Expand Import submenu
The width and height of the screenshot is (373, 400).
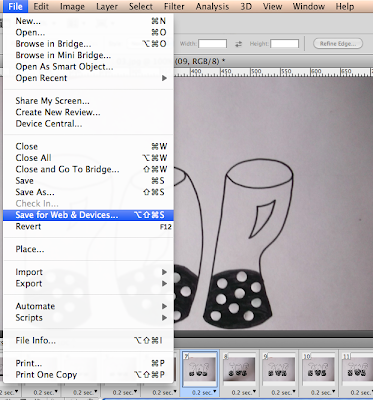click(88, 272)
